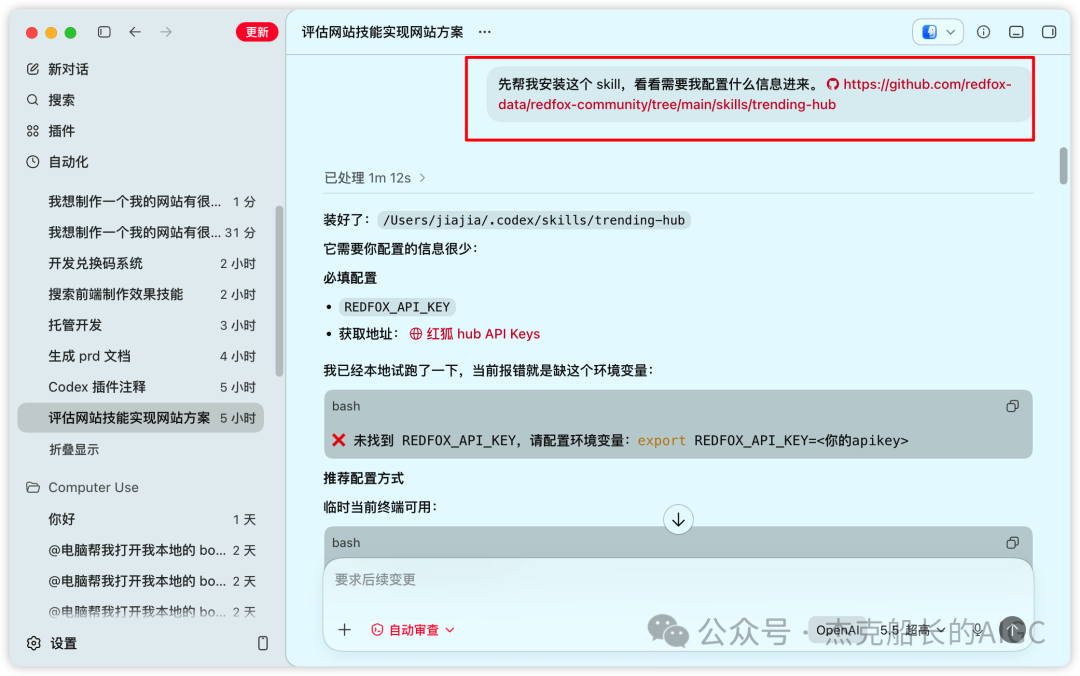
Task: Click the main chat vertical scrollbar
Action: click(x=1063, y=165)
